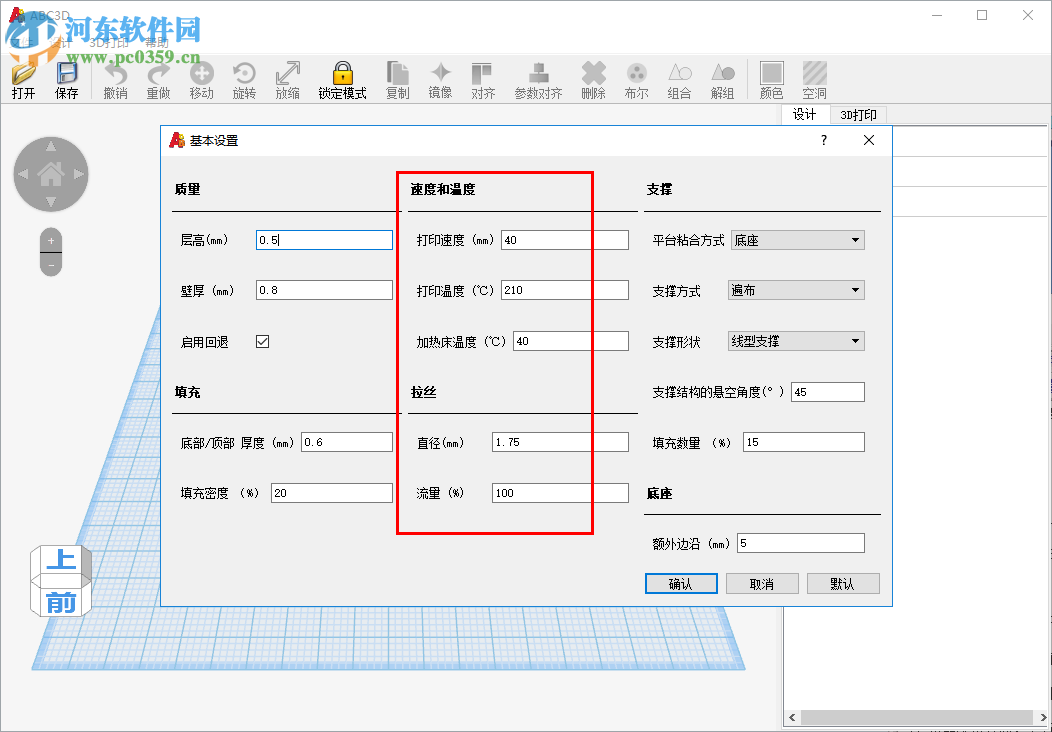Click the fill density (填充密度) input field
Viewport: 1052px width, 732px height.
pos(332,493)
